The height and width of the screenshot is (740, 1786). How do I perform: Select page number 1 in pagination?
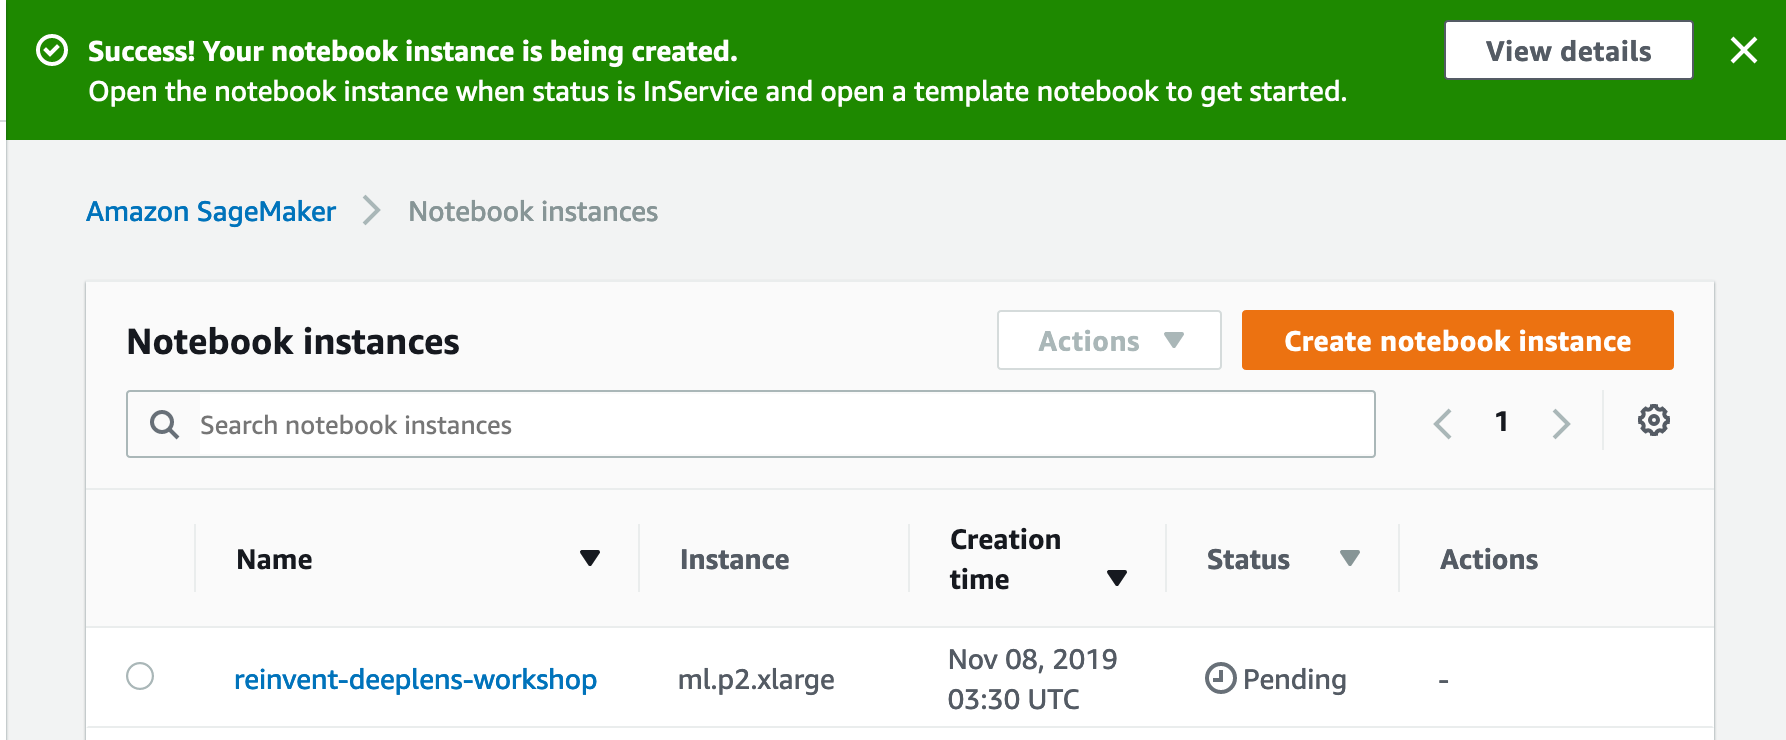pyautogui.click(x=1501, y=422)
